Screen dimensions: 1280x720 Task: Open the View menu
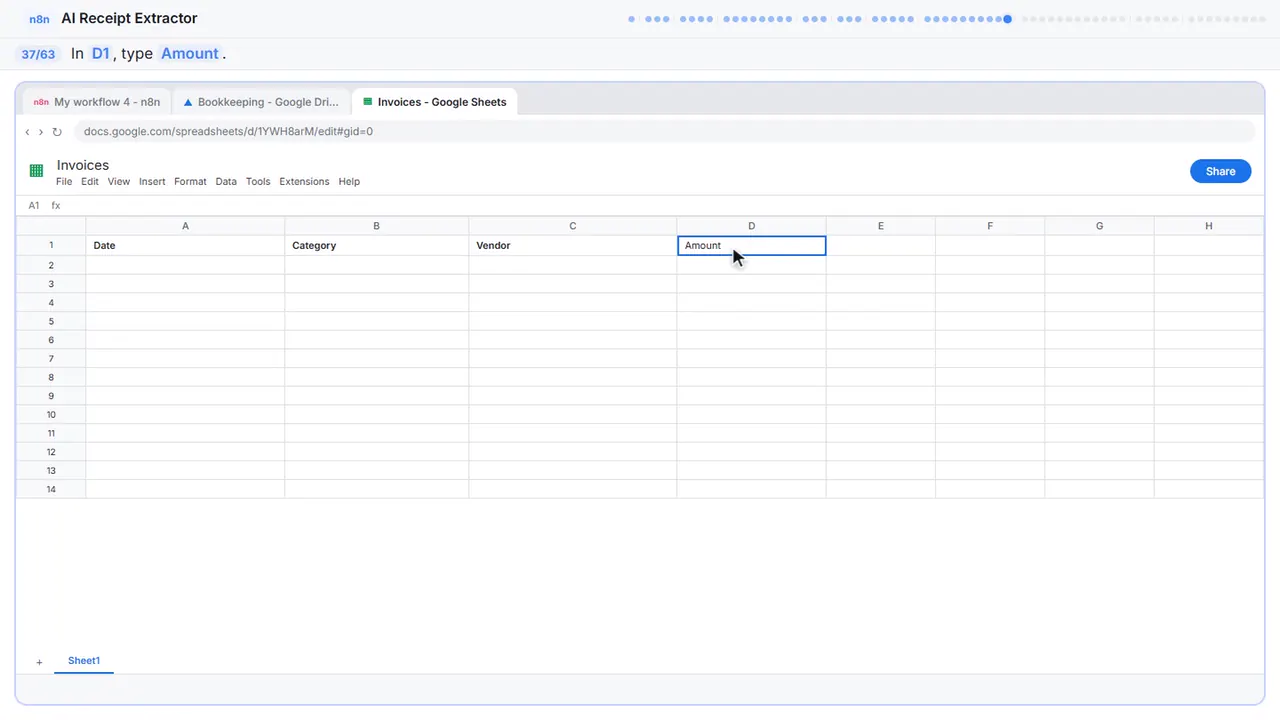[x=119, y=182]
